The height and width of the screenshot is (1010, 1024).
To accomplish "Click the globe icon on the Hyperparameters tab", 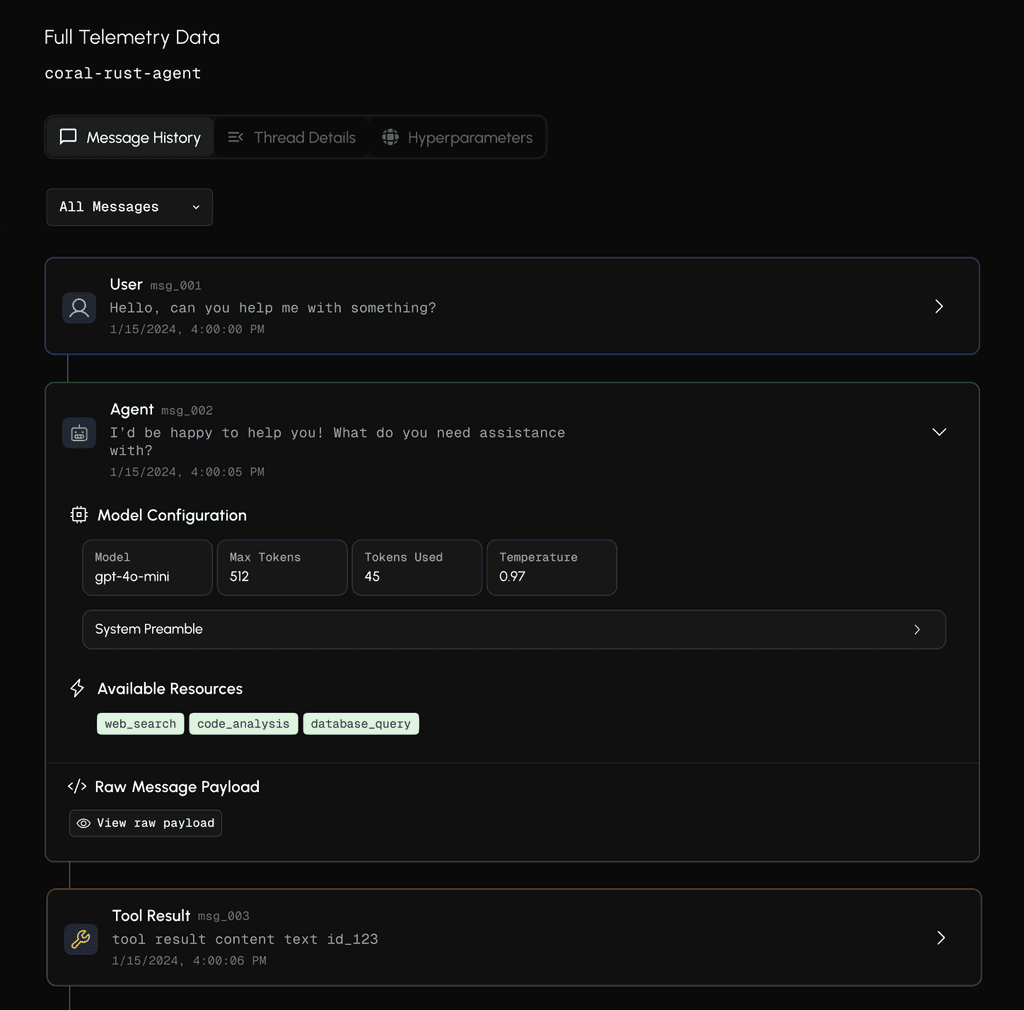I will click(x=391, y=137).
